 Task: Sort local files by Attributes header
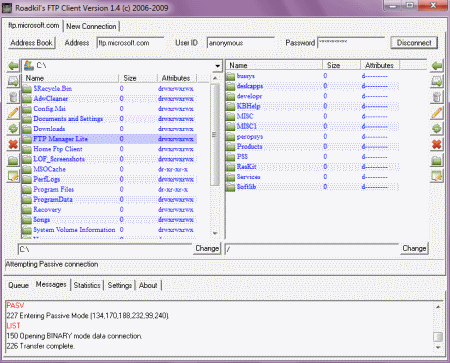click(x=177, y=78)
